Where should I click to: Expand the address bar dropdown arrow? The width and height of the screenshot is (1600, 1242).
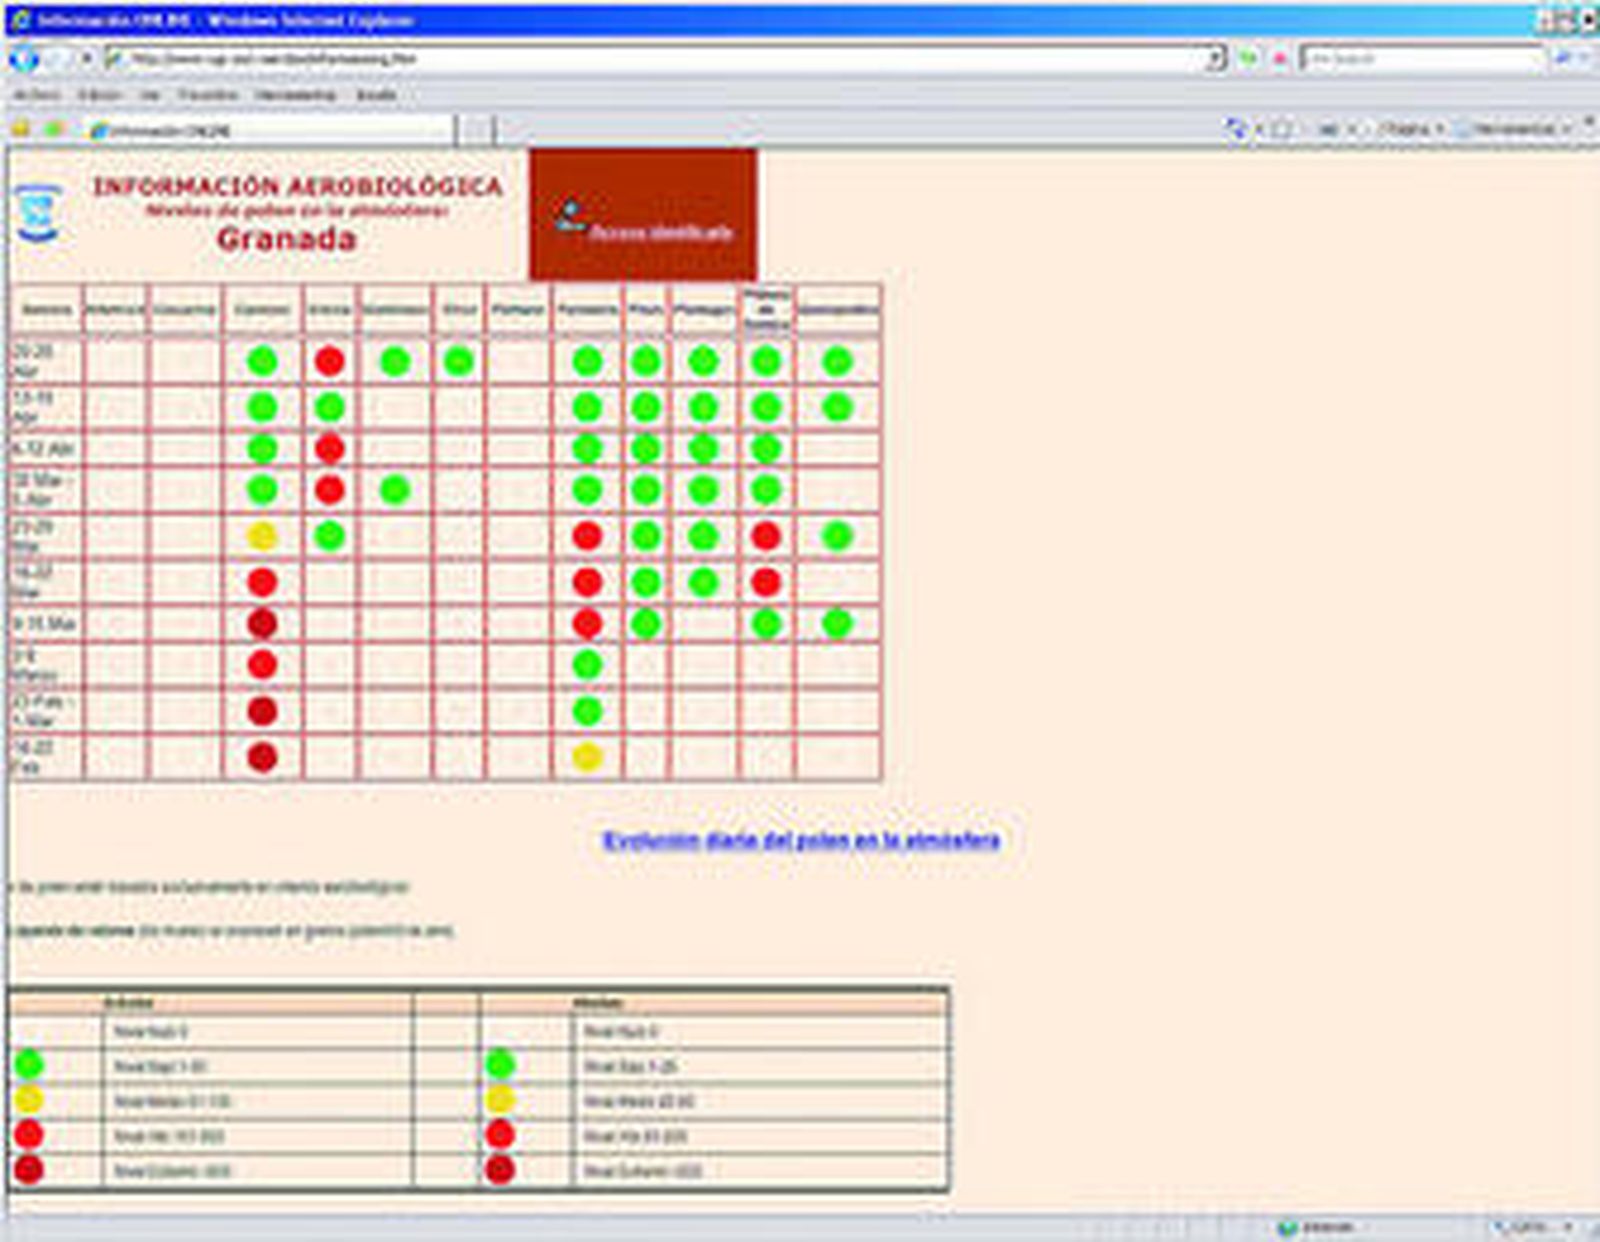(1215, 59)
